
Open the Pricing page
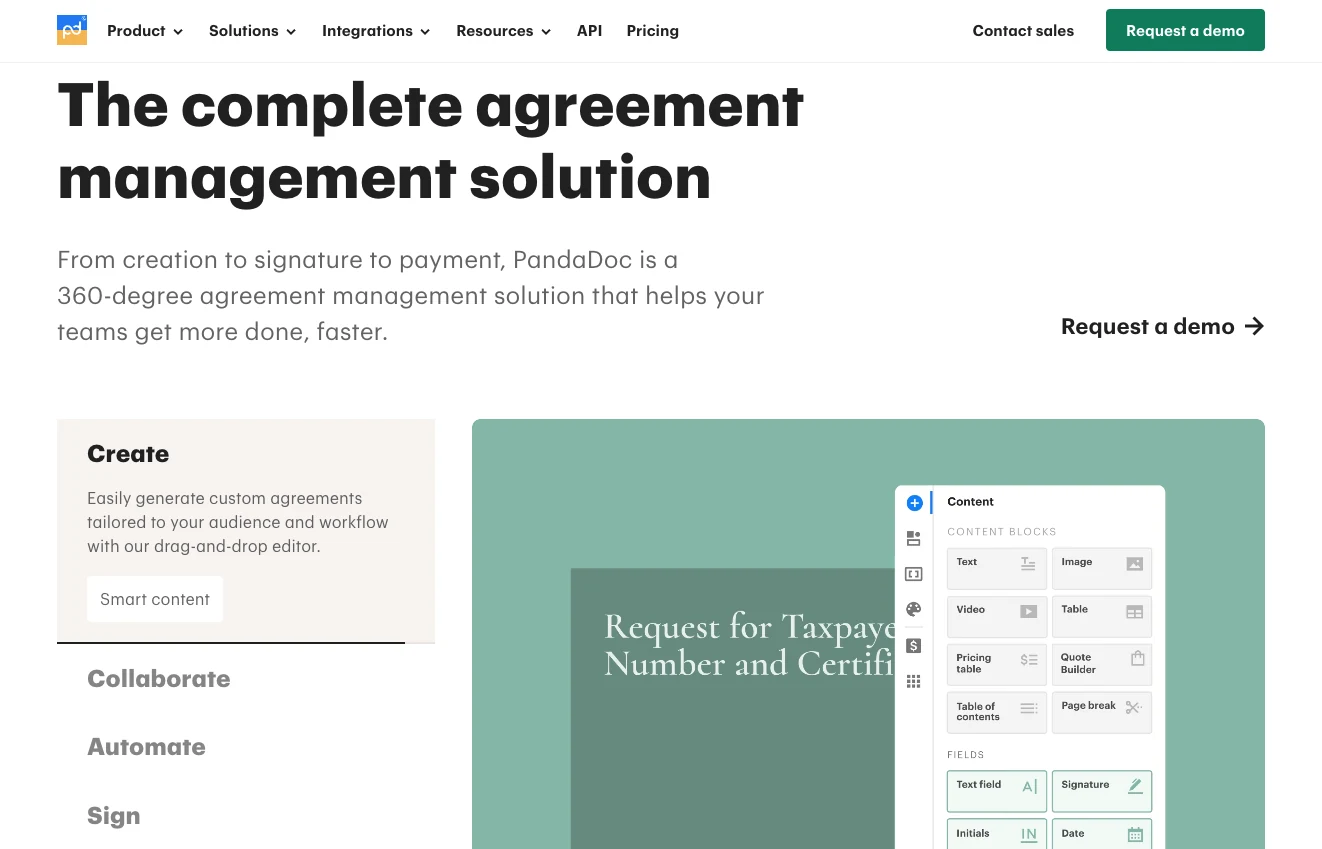[x=652, y=31]
